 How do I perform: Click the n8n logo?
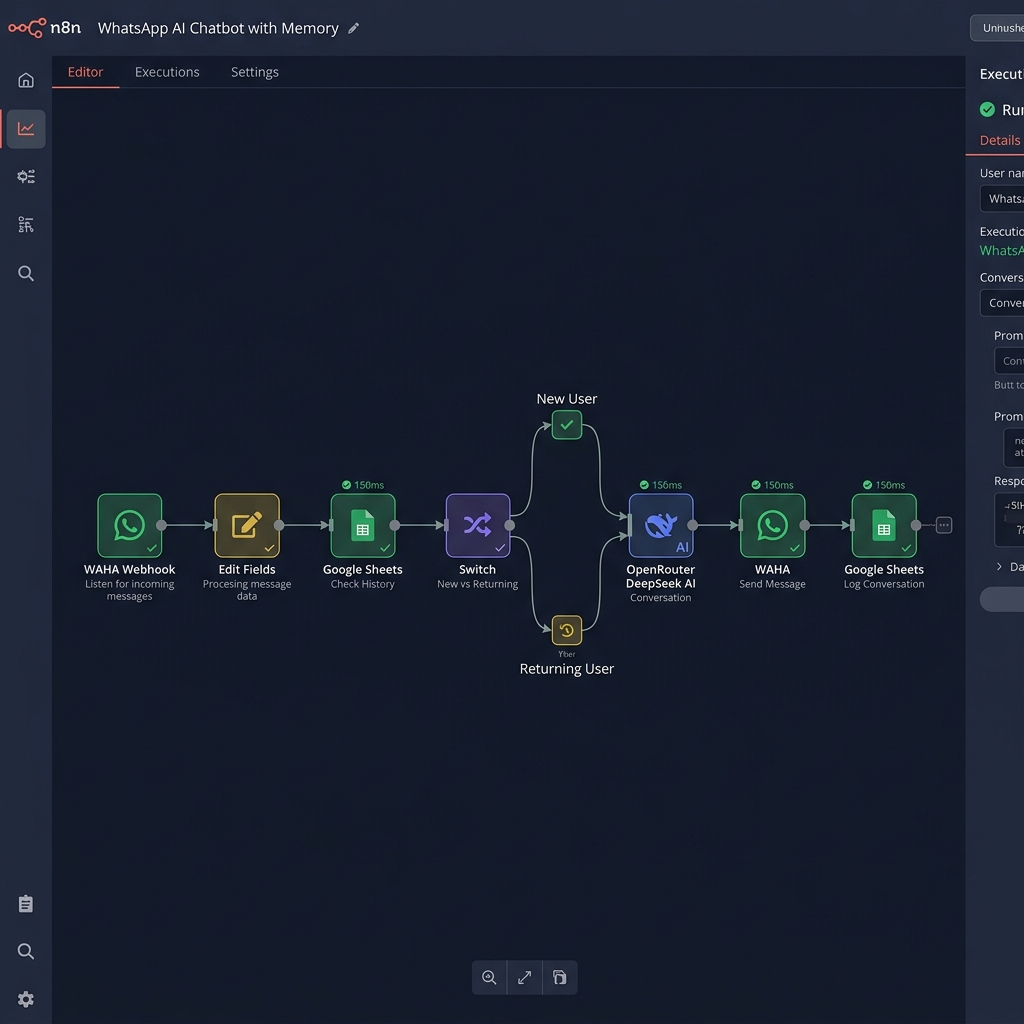[44, 27]
